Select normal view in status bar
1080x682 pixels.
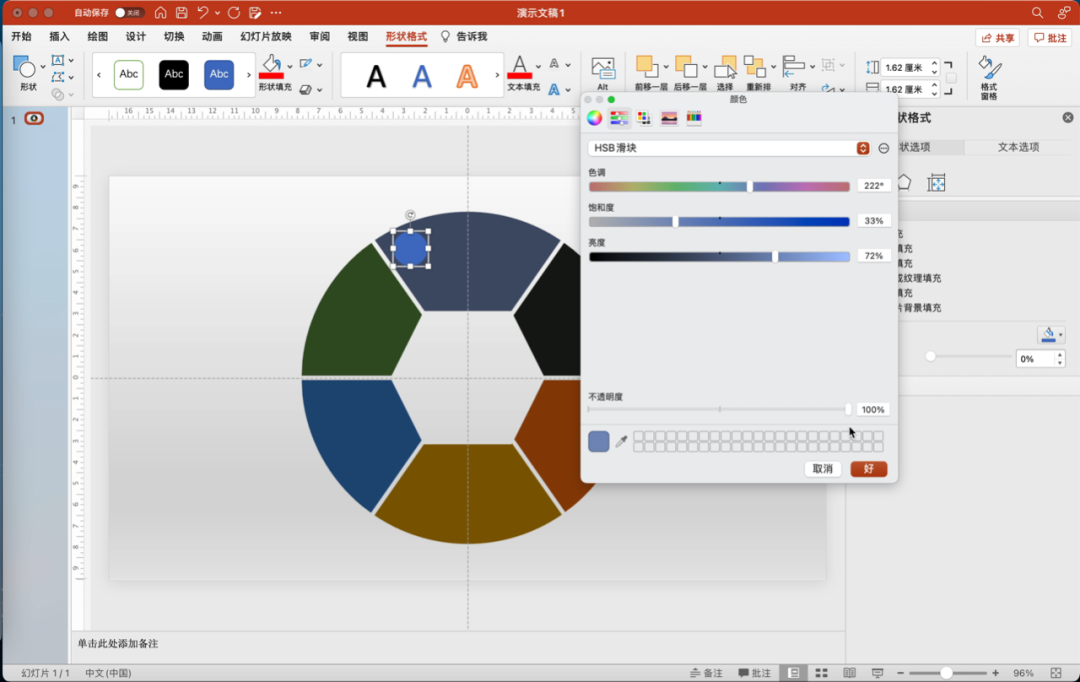pyautogui.click(x=793, y=673)
